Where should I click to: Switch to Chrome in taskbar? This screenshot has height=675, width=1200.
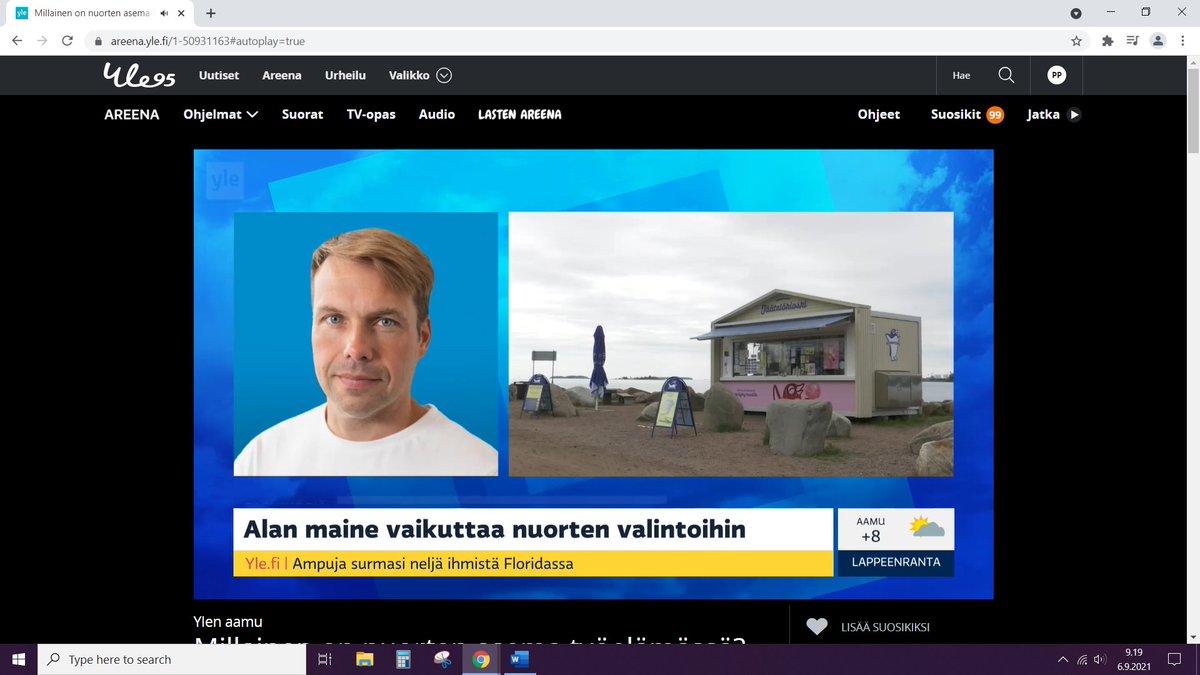(481, 659)
